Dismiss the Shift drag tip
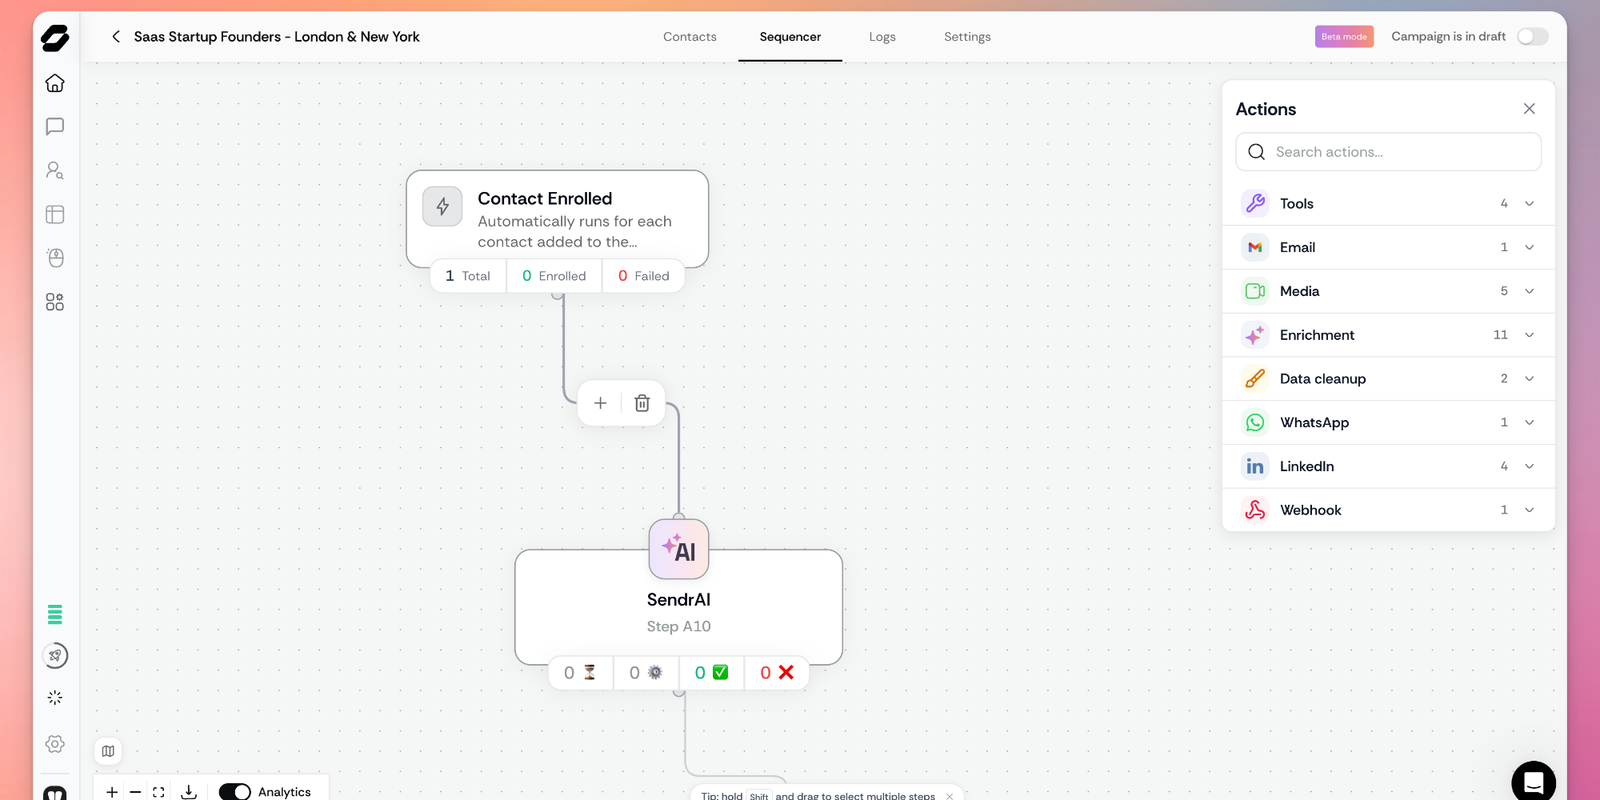 [x=949, y=796]
